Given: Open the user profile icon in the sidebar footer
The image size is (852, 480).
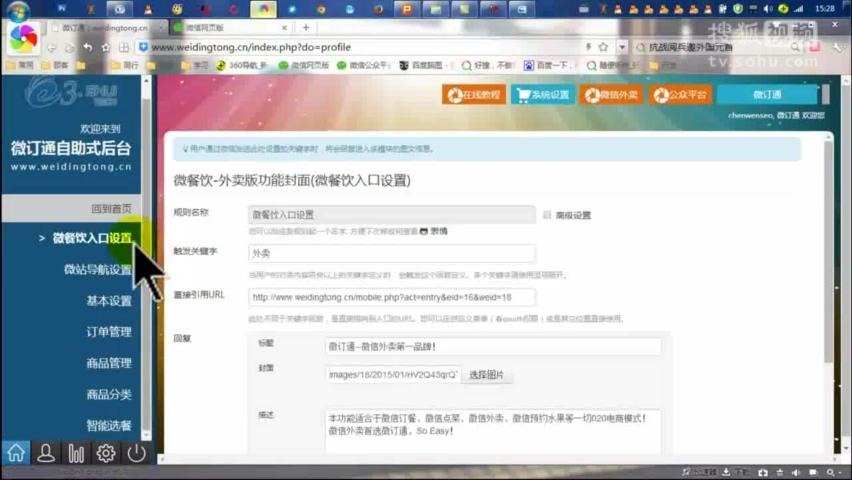Looking at the screenshot, I should 46,452.
